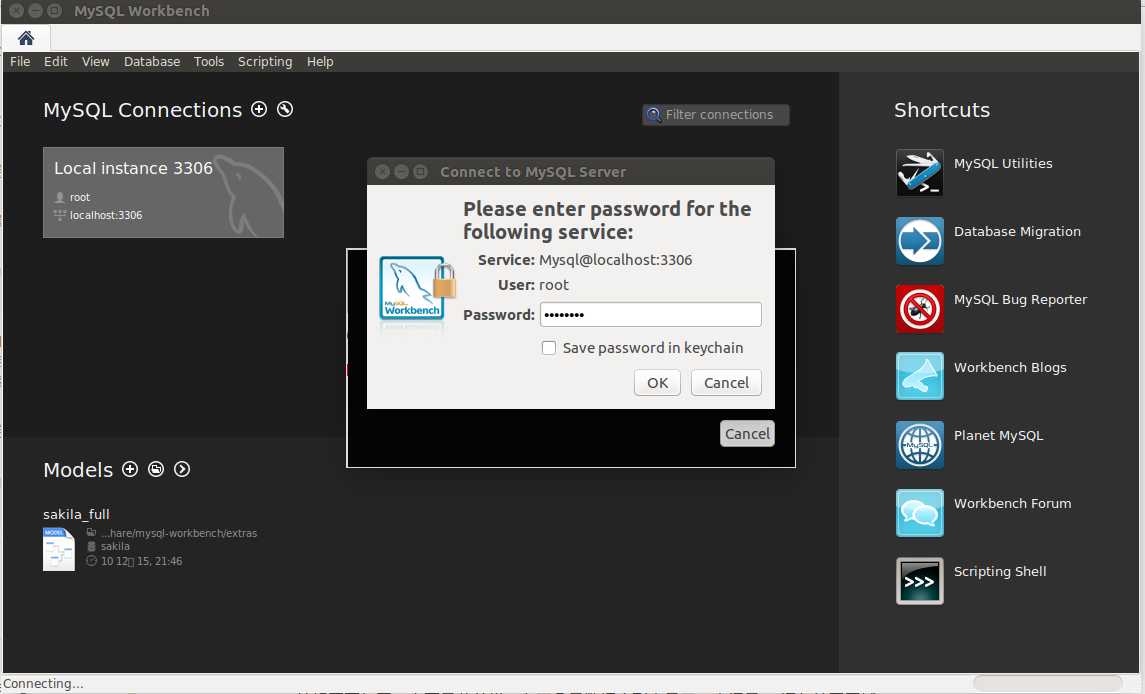Open the Database menu

[152, 61]
